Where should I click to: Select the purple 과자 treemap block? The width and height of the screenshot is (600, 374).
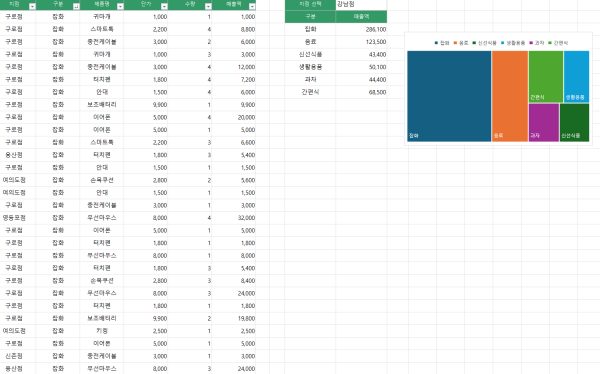click(544, 122)
